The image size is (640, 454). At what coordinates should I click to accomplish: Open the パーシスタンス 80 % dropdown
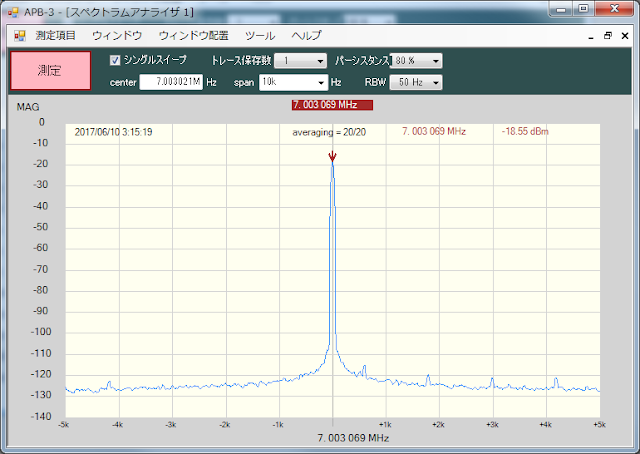(x=416, y=61)
